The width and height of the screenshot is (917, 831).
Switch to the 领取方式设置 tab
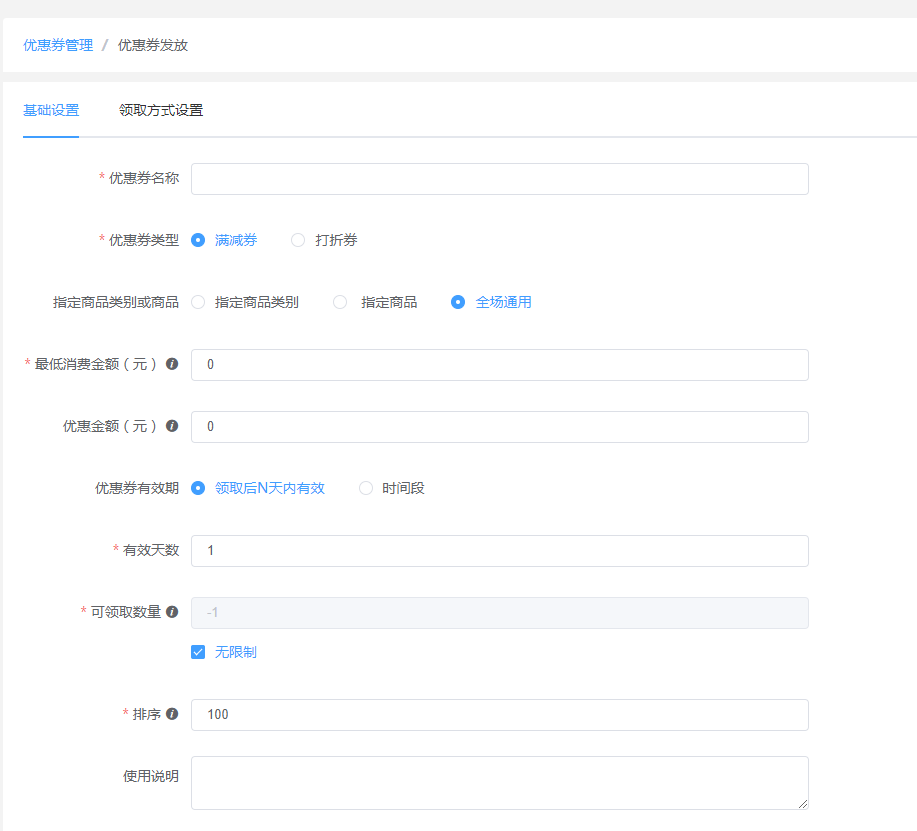pyautogui.click(x=161, y=110)
